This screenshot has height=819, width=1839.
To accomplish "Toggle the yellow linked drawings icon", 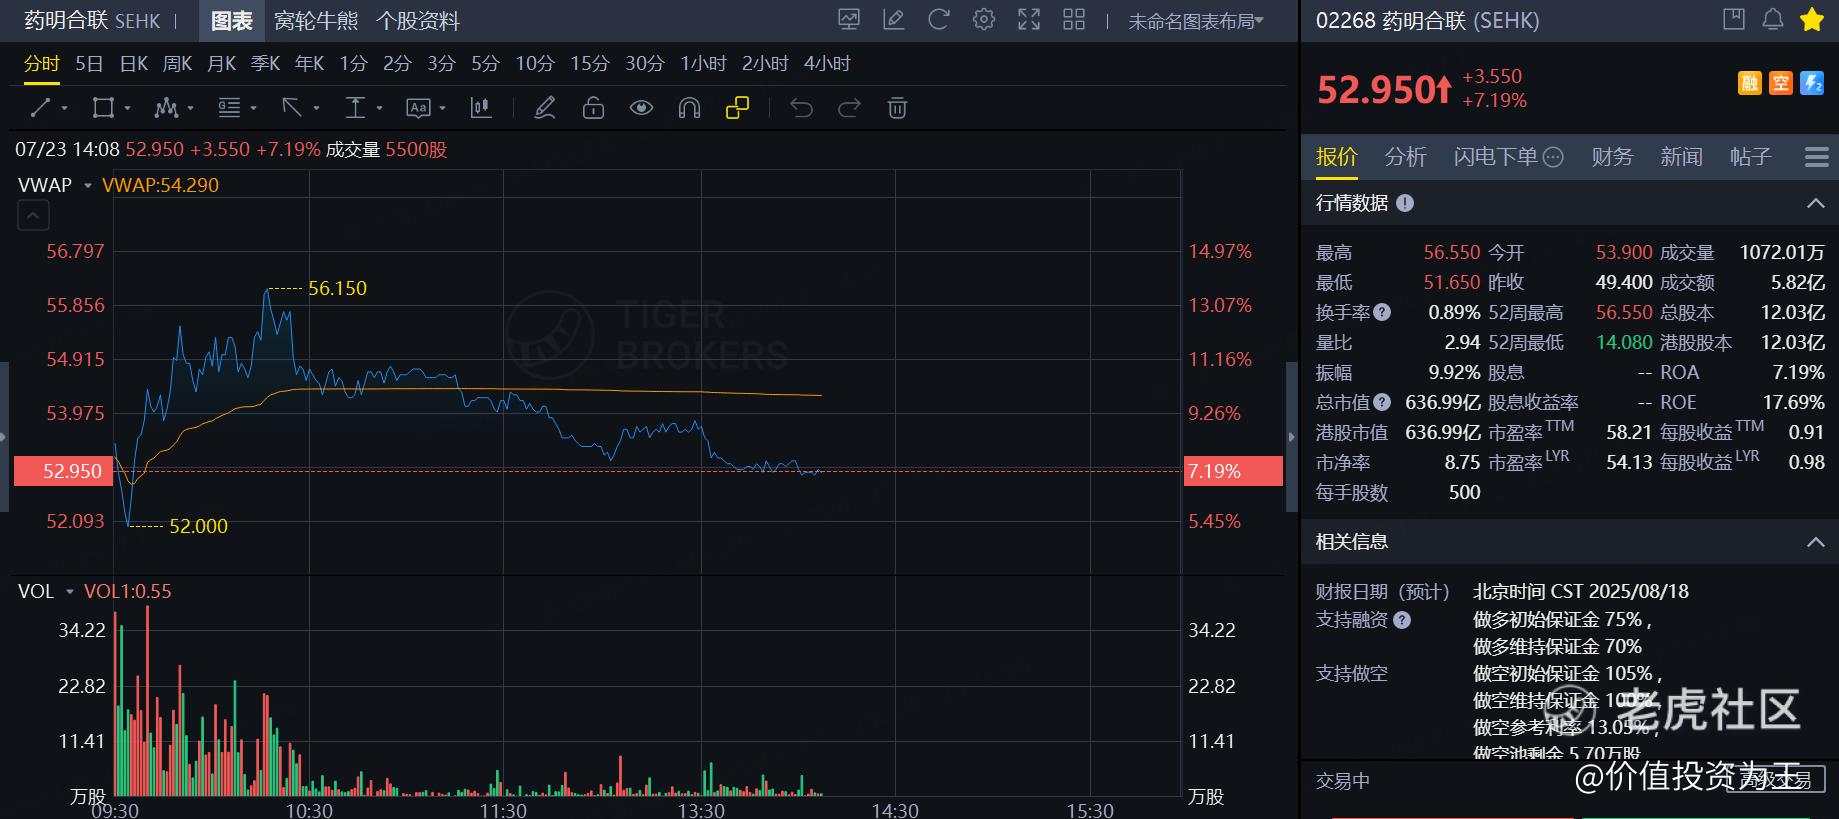I will coord(737,108).
